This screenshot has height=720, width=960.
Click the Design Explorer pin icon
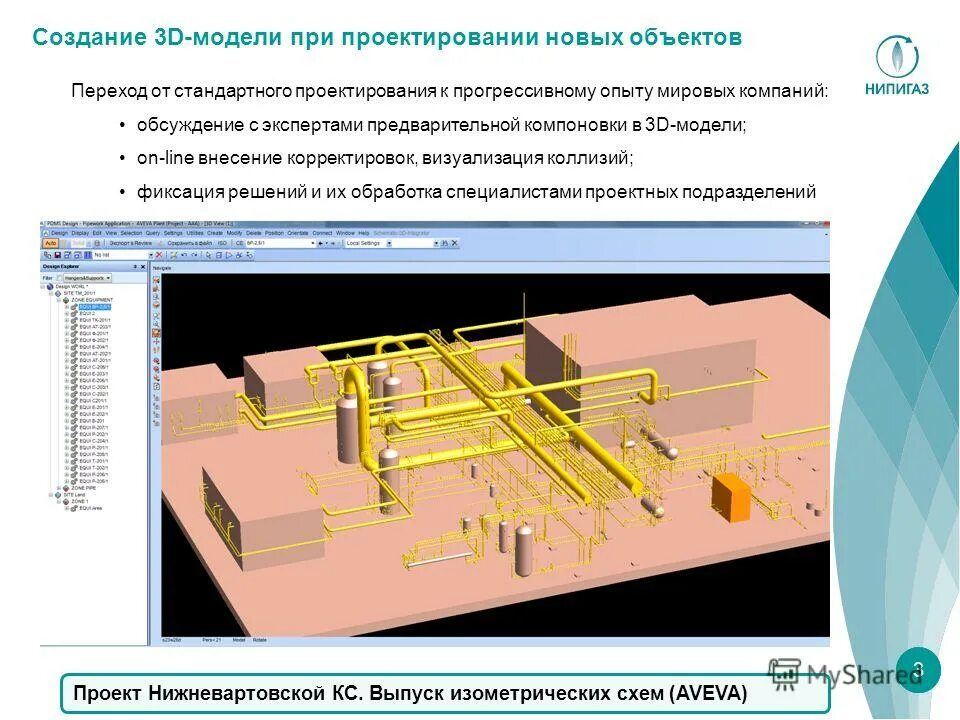134,266
